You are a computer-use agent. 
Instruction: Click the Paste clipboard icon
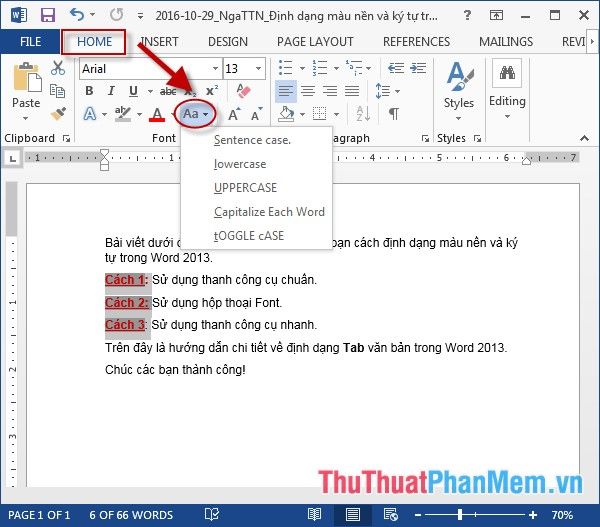tap(27, 77)
